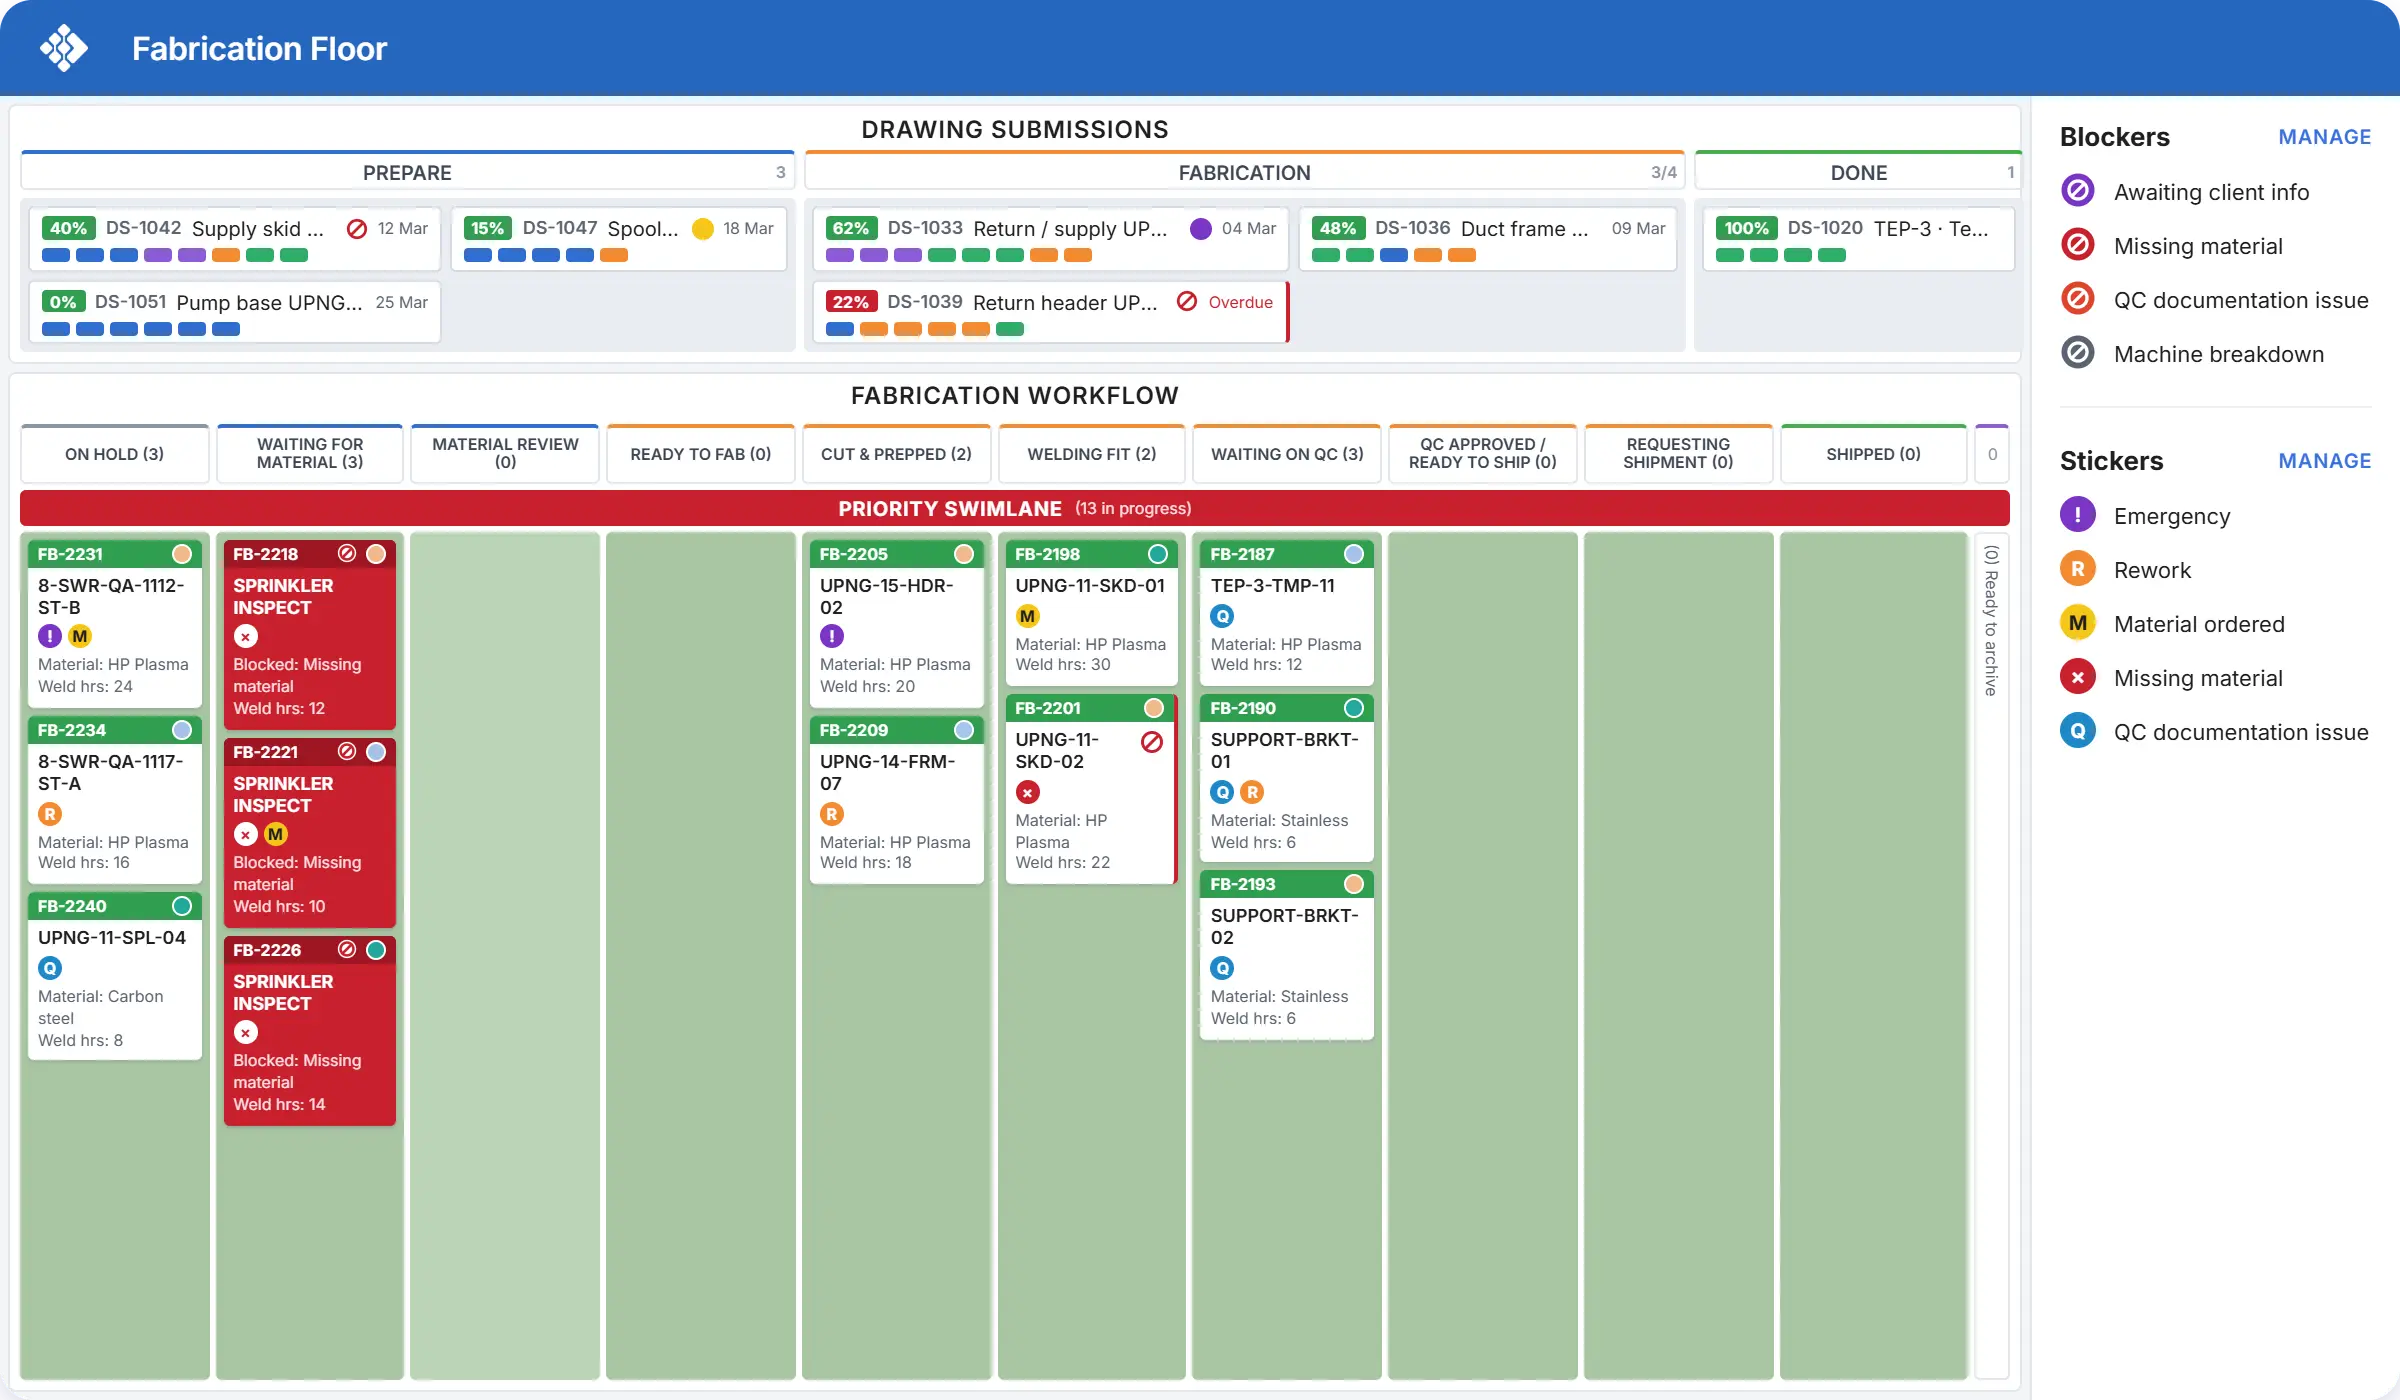Click QC sticker on FB-2187 TEP-3-TMP-11

[1222, 616]
